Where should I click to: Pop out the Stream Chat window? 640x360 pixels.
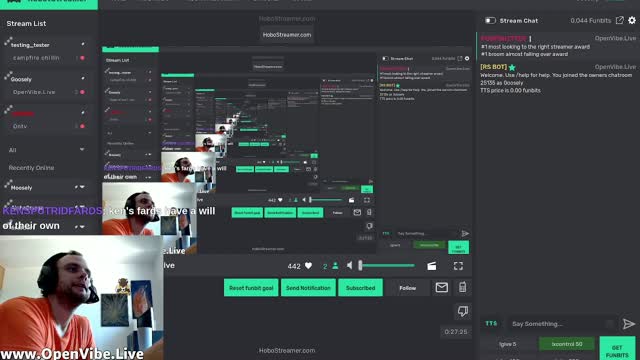tap(620, 20)
